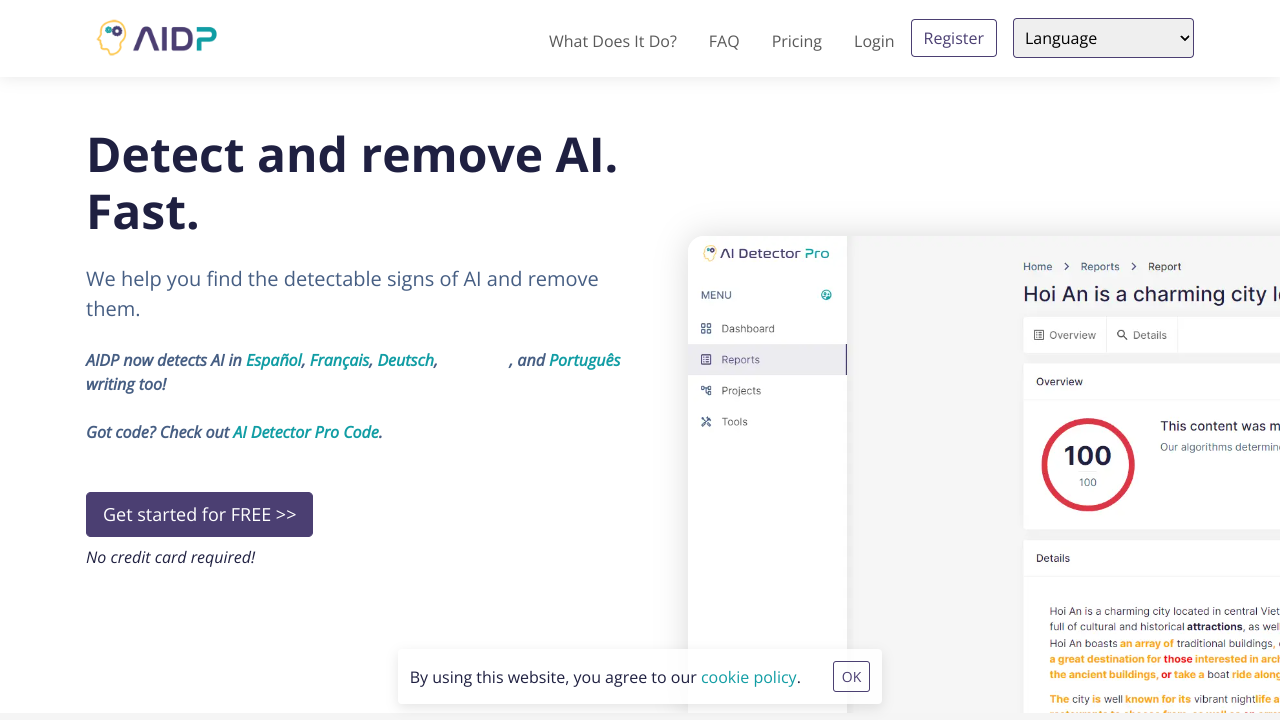Viewport: 1280px width, 720px height.
Task: Switch to the Overview tab in report
Action: point(1064,335)
